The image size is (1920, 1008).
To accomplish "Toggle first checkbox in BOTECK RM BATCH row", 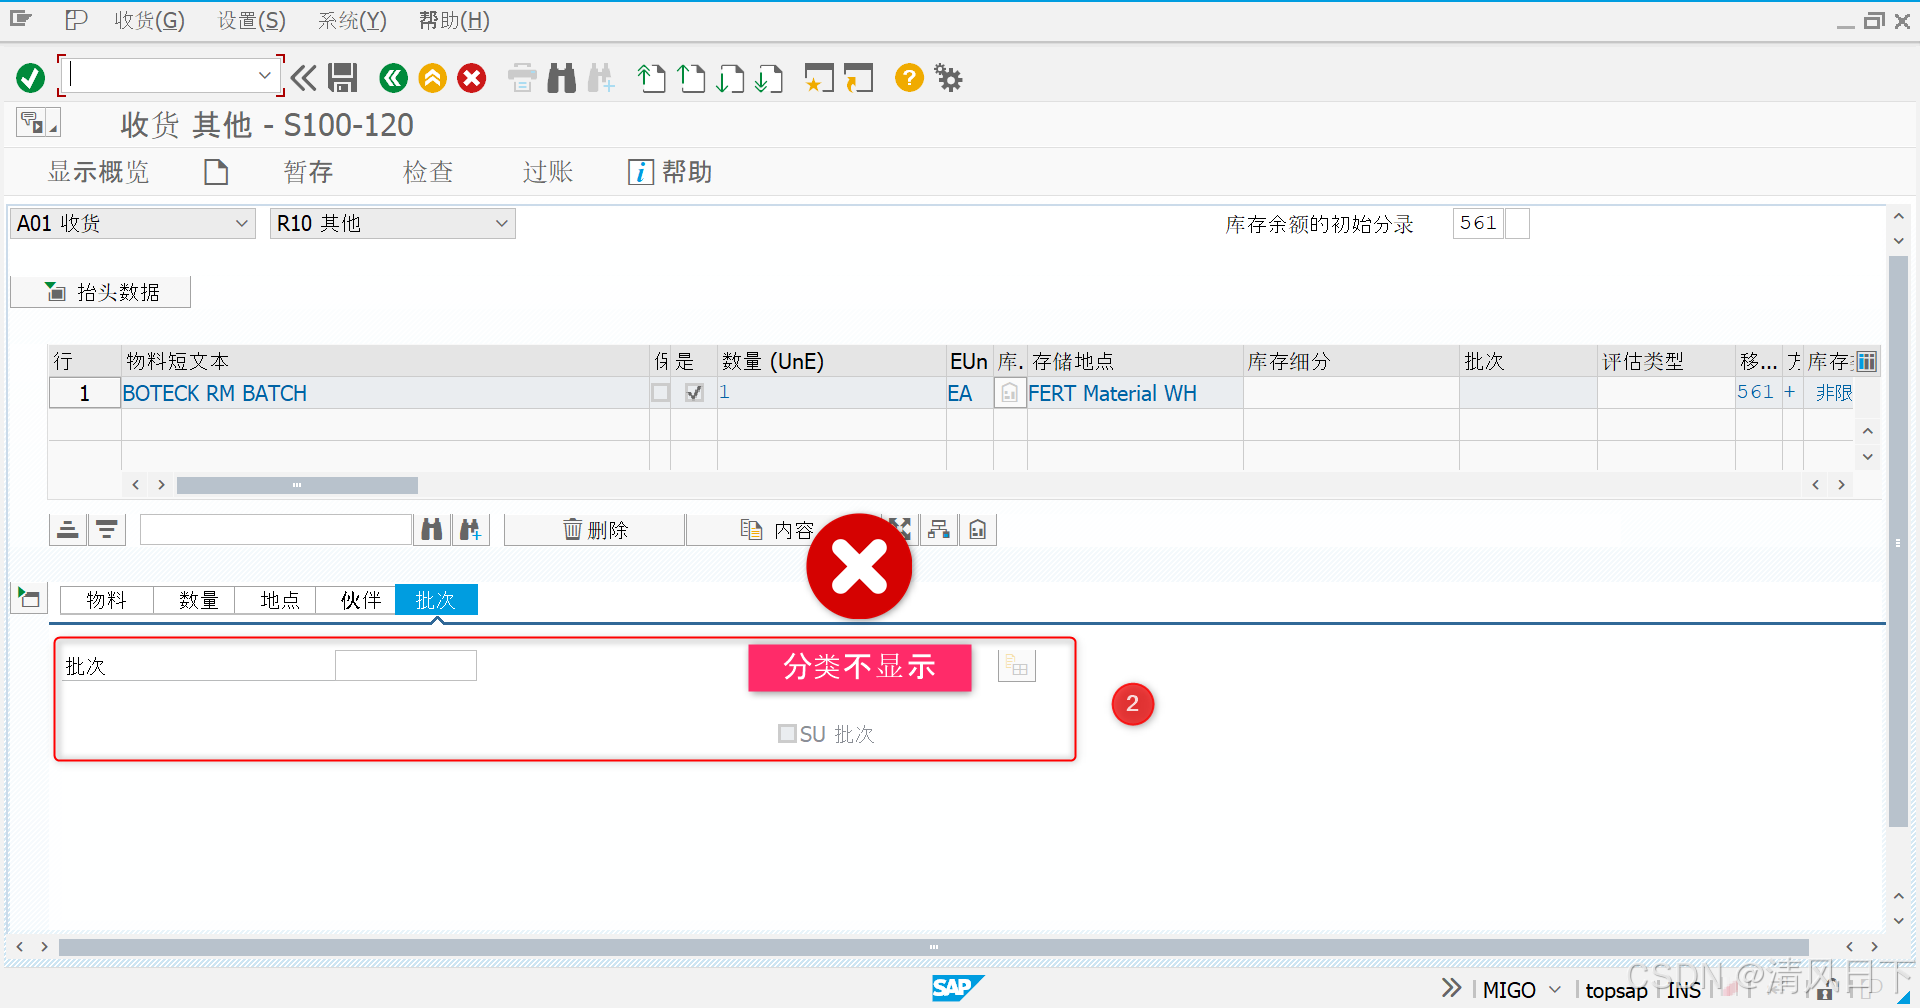I will [x=660, y=393].
